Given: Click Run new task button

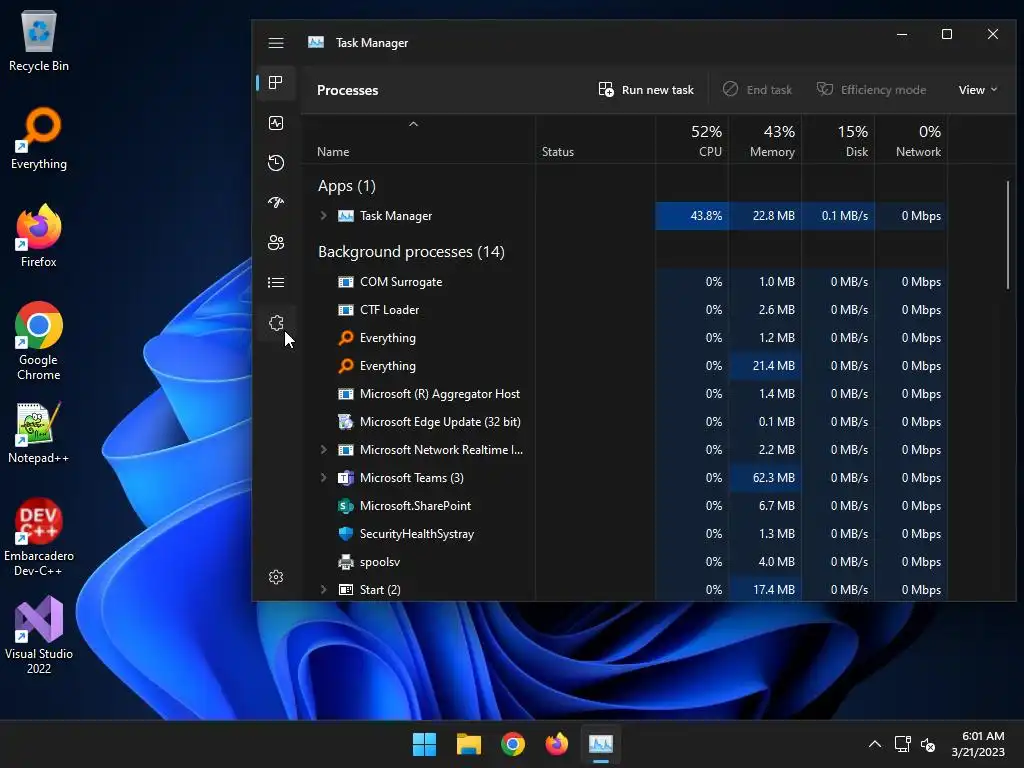Looking at the screenshot, I should pyautogui.click(x=646, y=90).
